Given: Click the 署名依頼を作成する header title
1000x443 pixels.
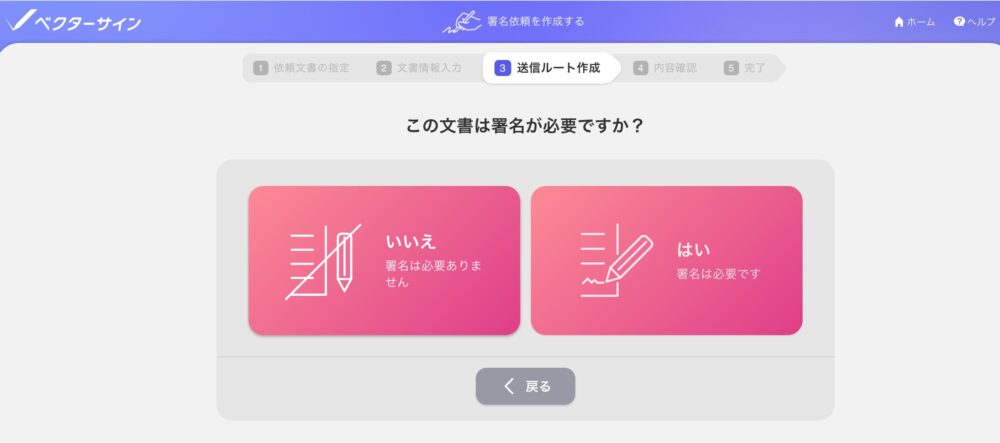Looking at the screenshot, I should pos(536,22).
